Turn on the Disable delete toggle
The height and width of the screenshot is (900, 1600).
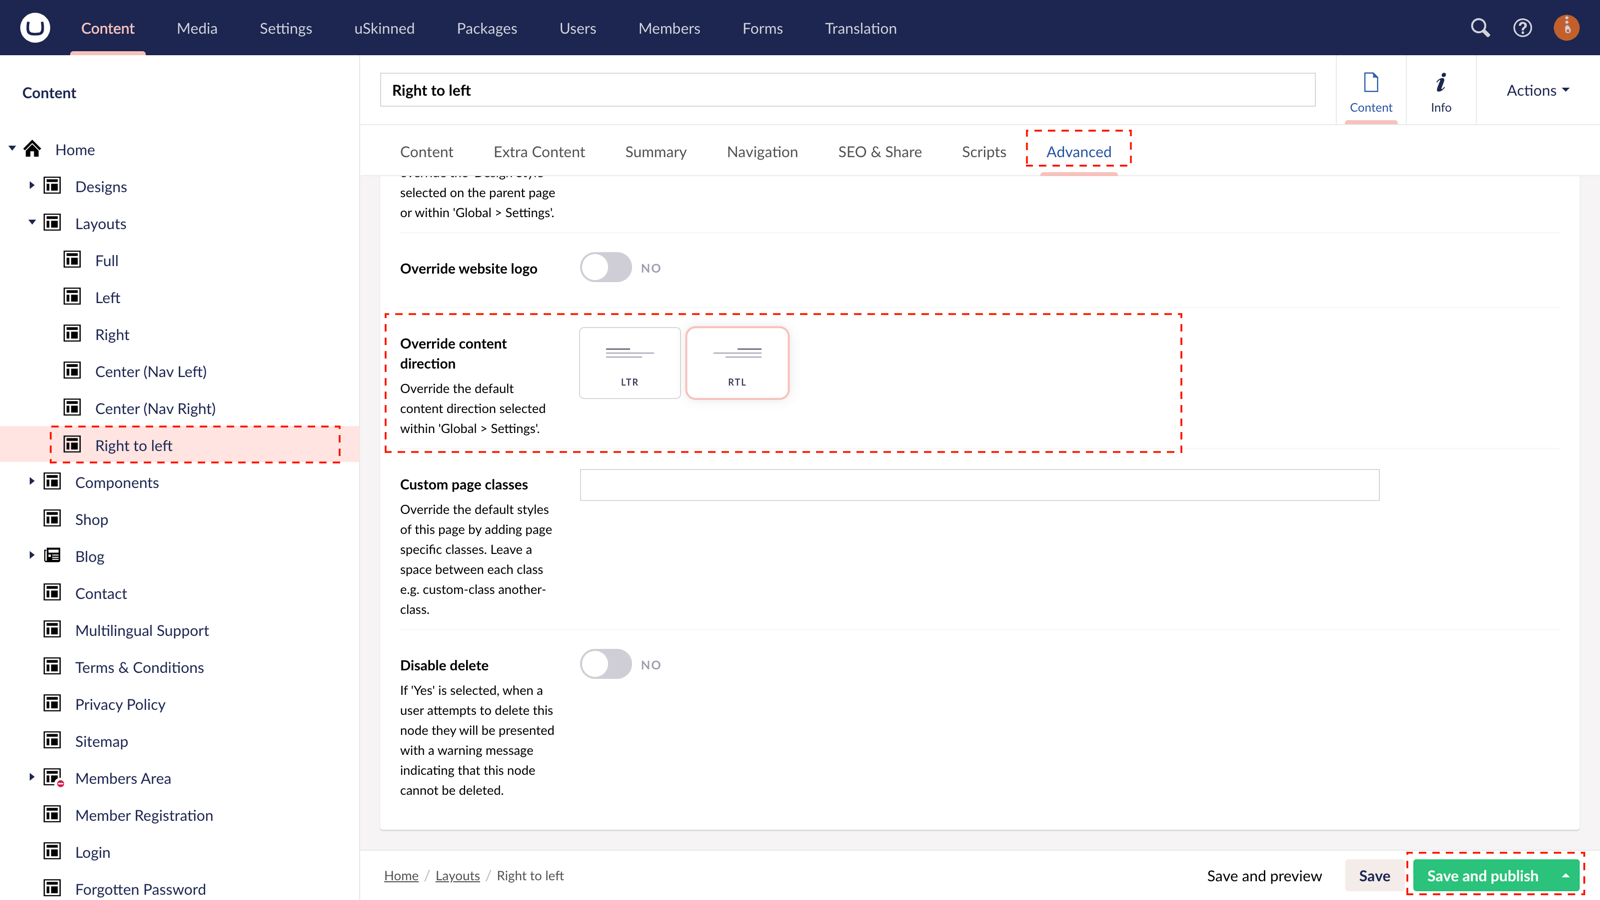tap(605, 664)
